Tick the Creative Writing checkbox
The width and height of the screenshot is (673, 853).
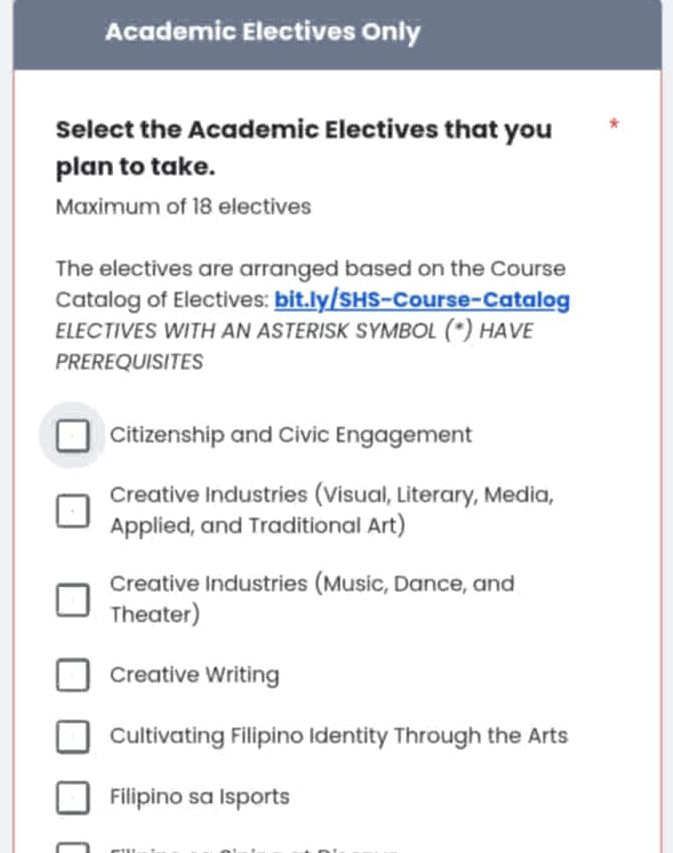click(72, 675)
